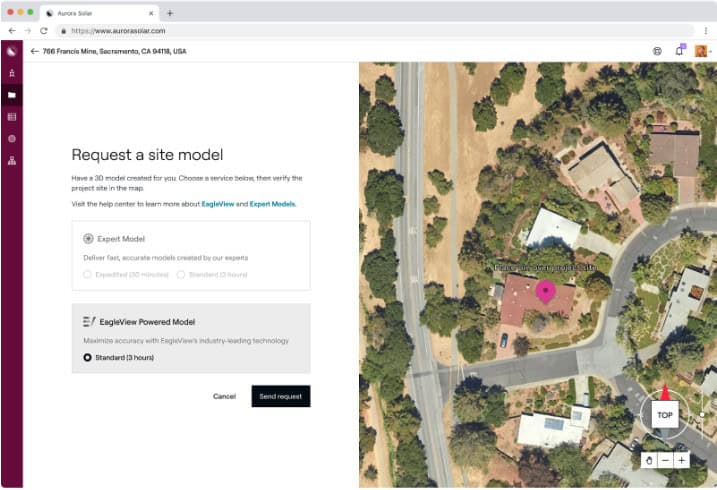Open the Expert Models help link

point(272,204)
